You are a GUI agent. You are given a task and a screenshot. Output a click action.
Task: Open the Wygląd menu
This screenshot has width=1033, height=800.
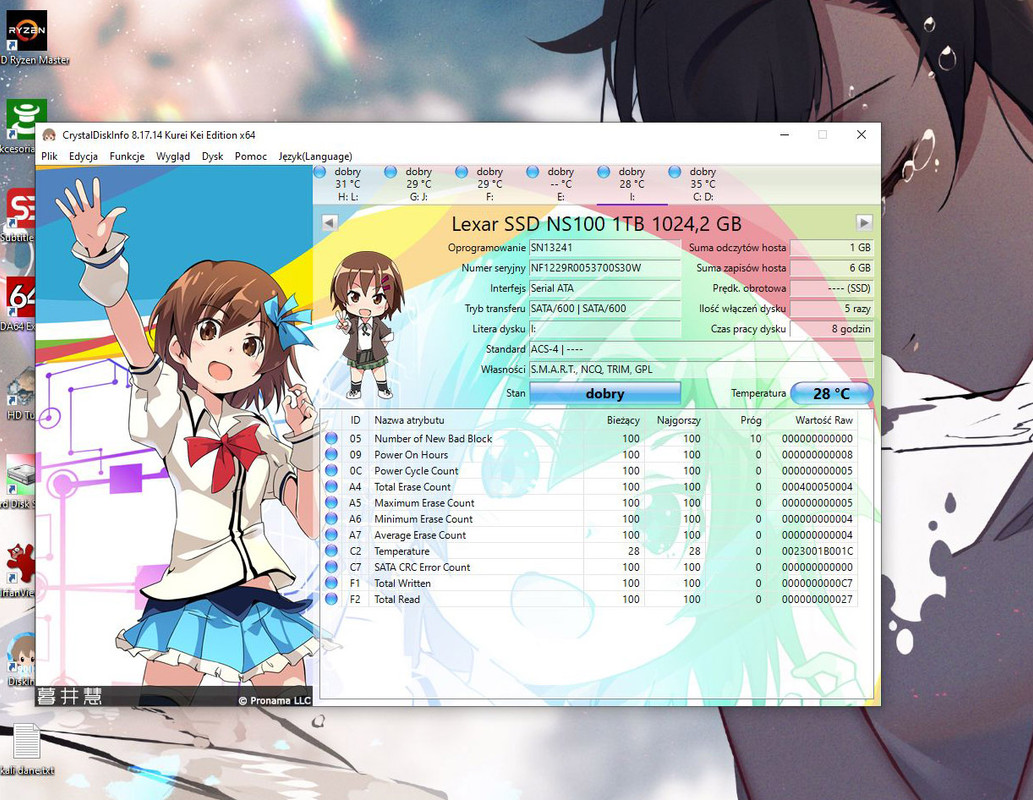173,156
